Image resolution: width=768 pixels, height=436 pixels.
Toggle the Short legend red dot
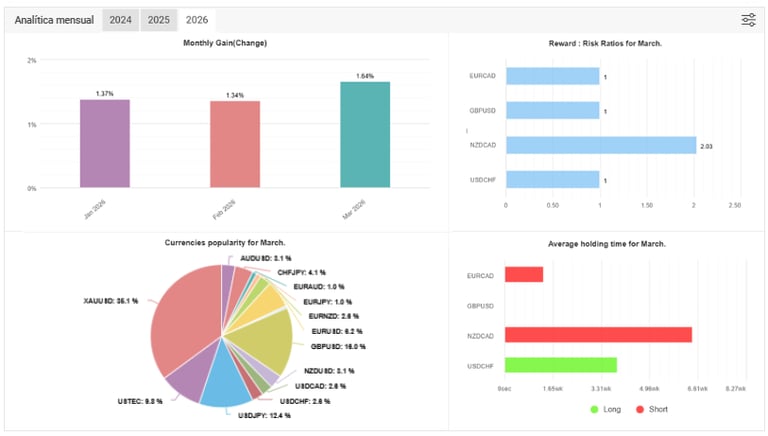[640, 410]
